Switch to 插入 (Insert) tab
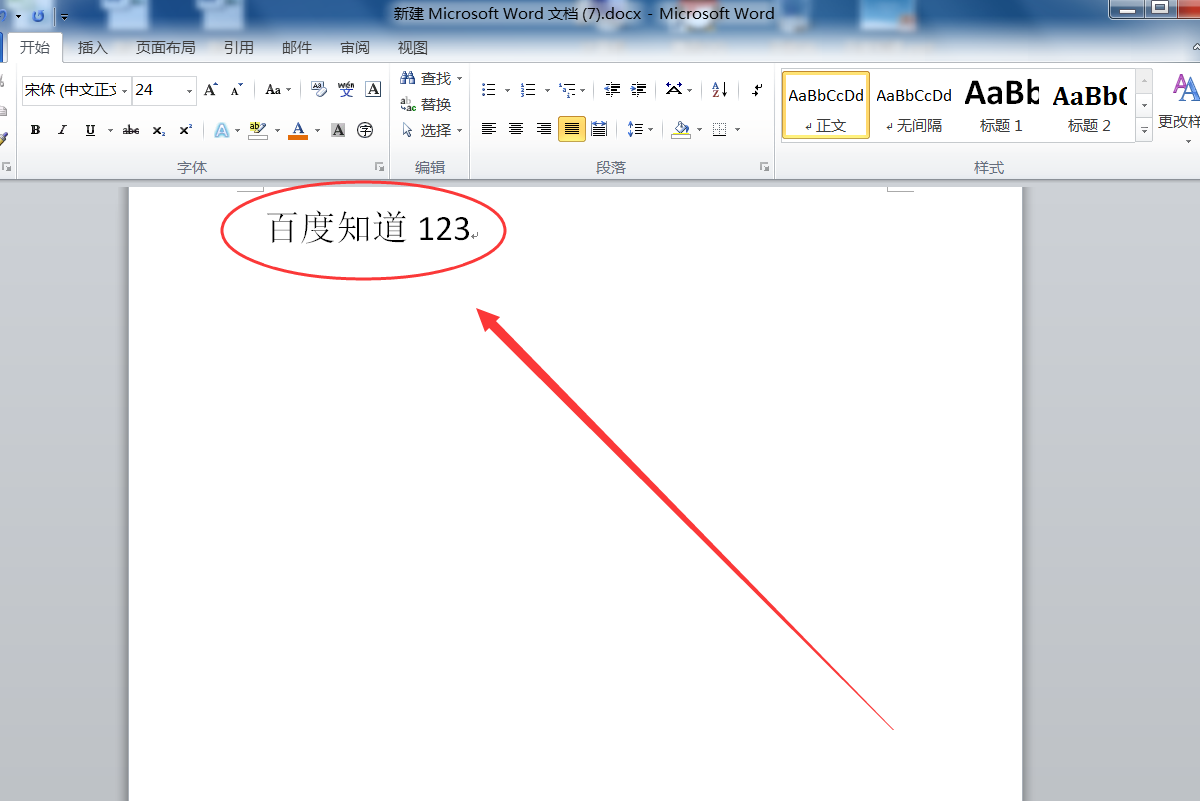Viewport: 1200px width, 801px height. pos(93,47)
